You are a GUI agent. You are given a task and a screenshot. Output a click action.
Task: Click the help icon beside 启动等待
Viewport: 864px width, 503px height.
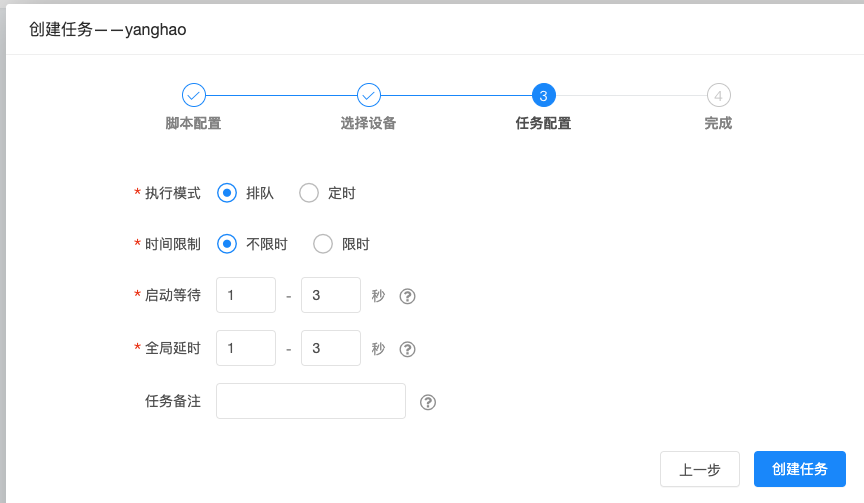(x=407, y=296)
